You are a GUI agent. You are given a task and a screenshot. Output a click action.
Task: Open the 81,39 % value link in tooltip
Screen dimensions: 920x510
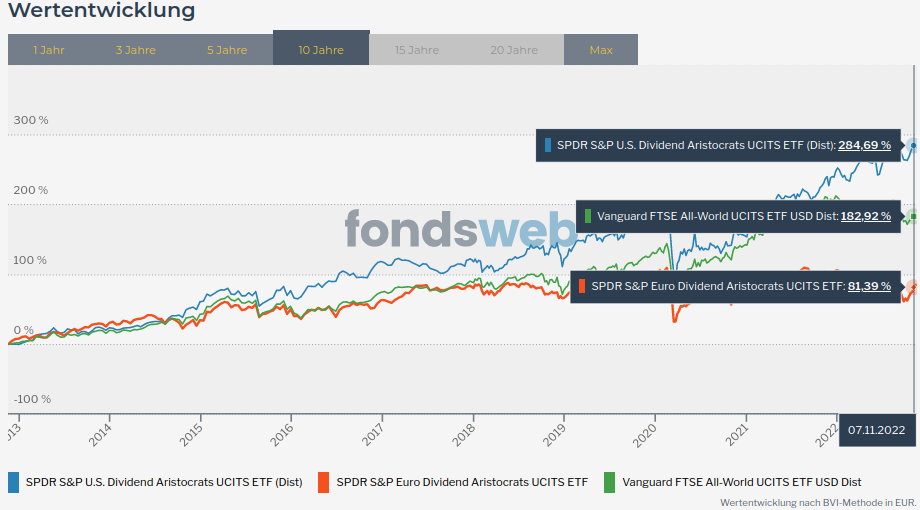(x=869, y=286)
